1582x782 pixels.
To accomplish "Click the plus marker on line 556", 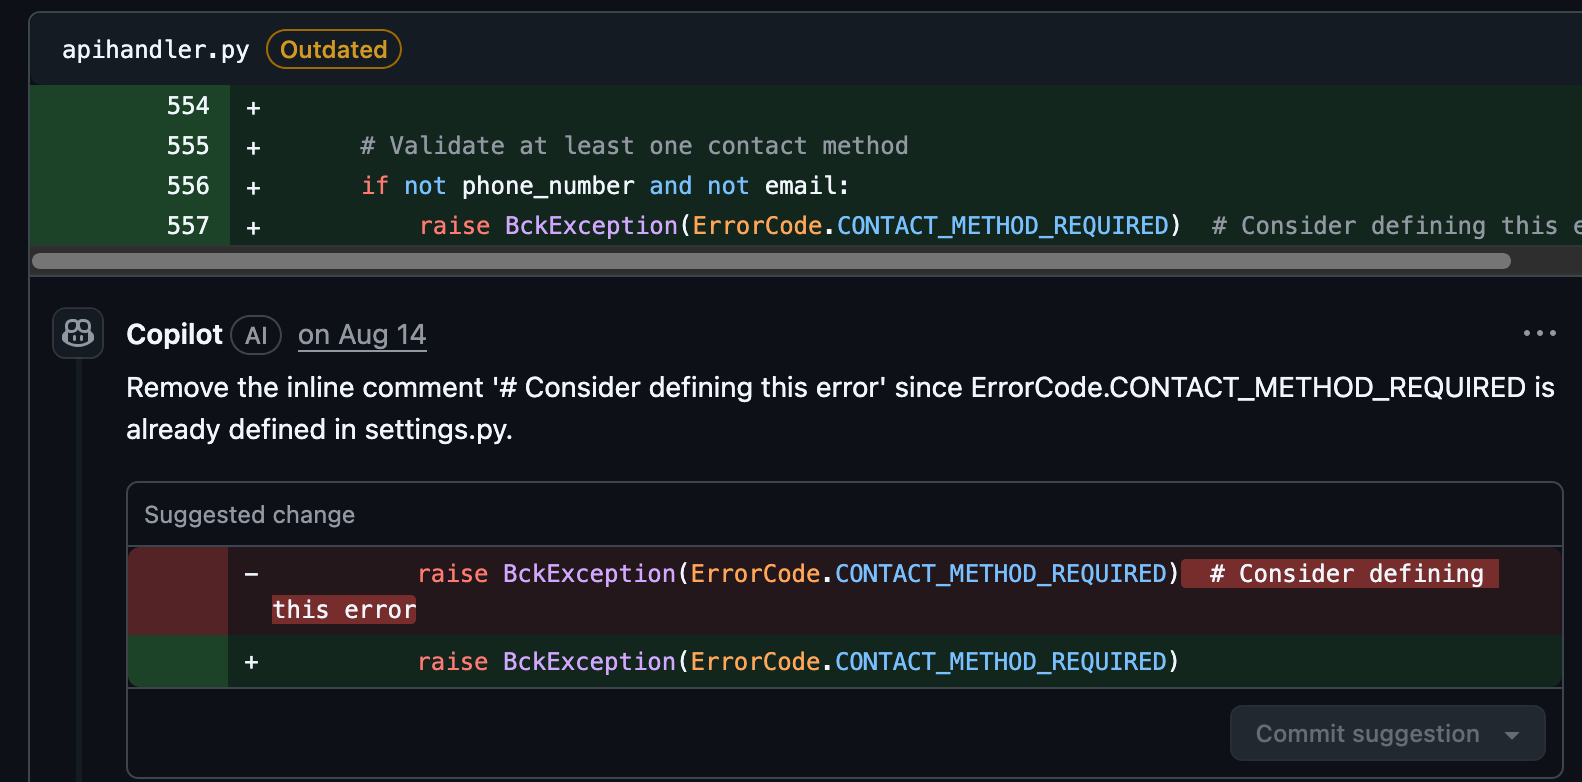I will tap(253, 188).
